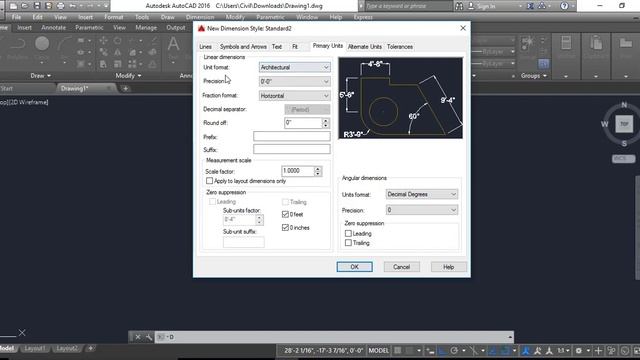This screenshot has width=640, height=360.
Task: Click the Round off stepper arrows
Action: pyautogui.click(x=325, y=123)
